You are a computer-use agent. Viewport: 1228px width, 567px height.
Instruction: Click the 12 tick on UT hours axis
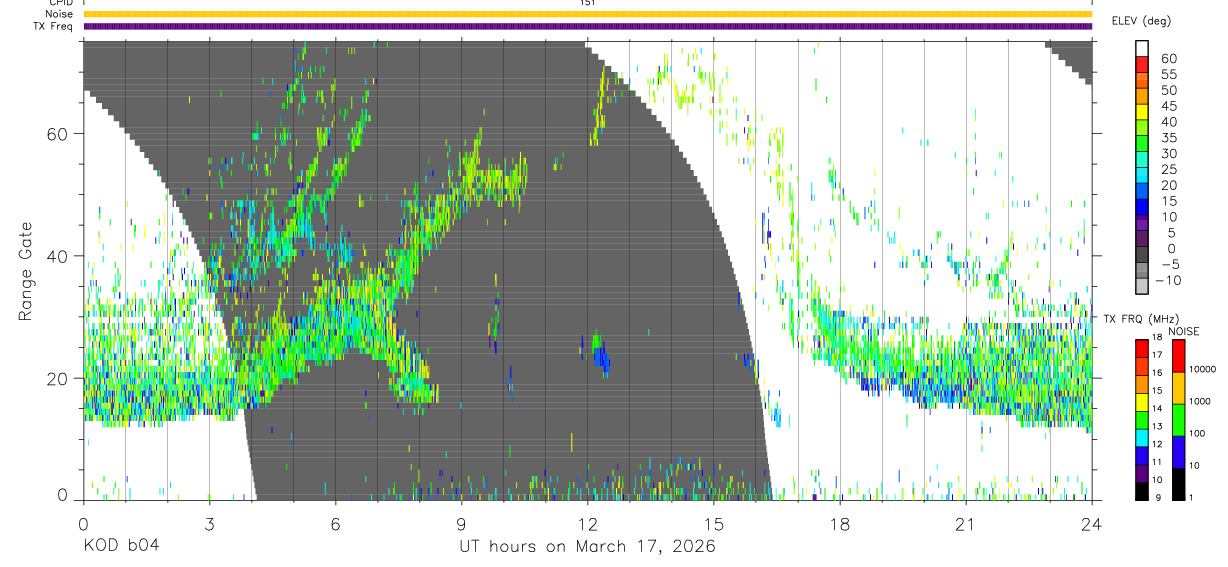(x=587, y=524)
